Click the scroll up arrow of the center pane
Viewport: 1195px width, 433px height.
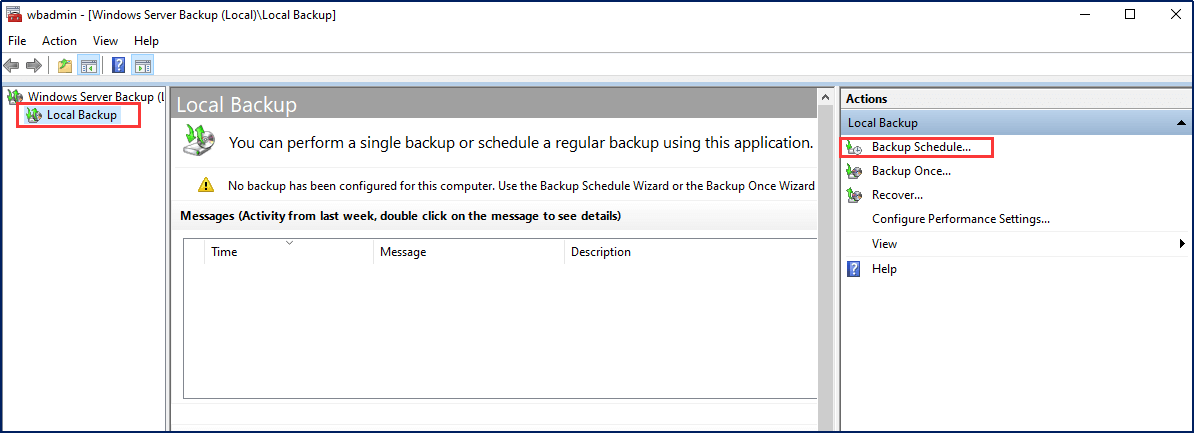tap(826, 98)
